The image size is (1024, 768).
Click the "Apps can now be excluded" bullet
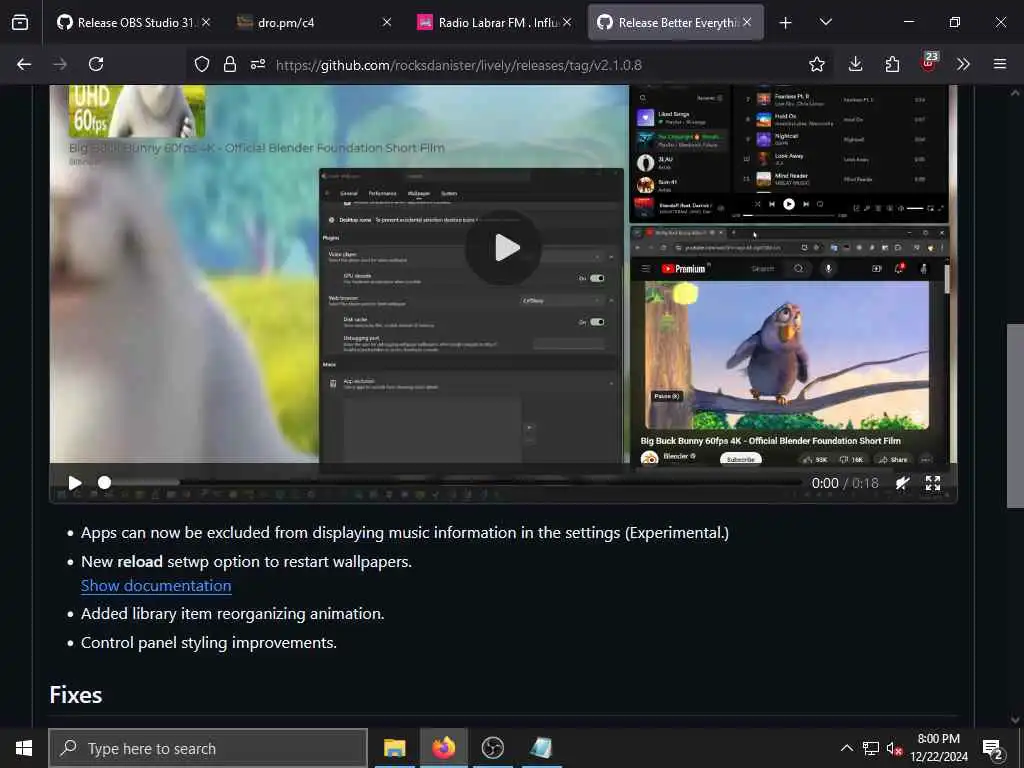(405, 533)
